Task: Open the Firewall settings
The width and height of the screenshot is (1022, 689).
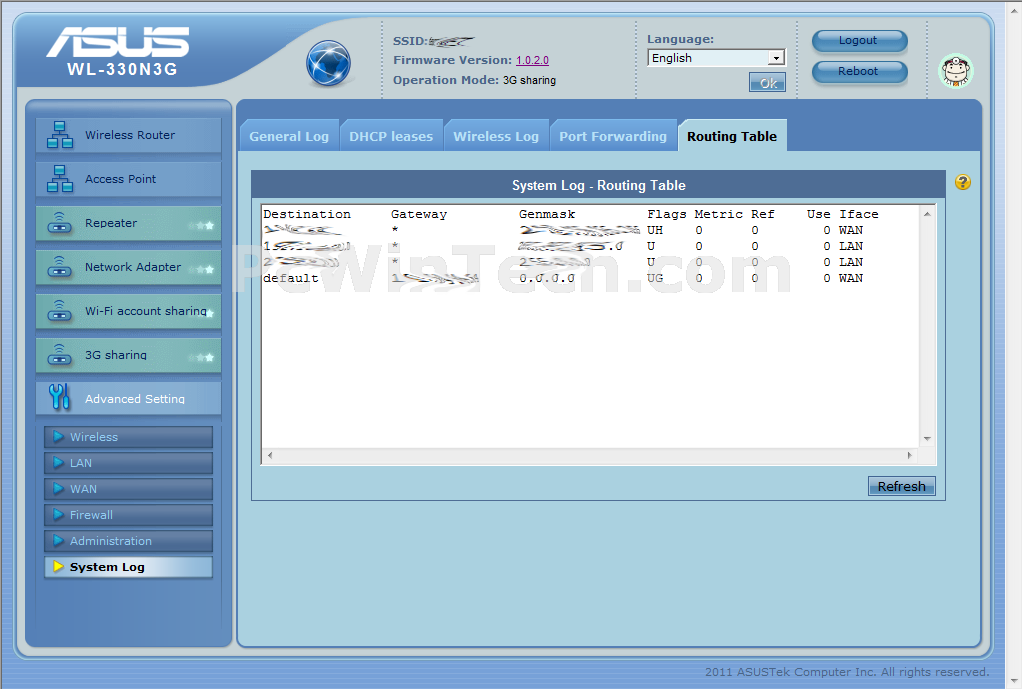Action: coord(128,515)
